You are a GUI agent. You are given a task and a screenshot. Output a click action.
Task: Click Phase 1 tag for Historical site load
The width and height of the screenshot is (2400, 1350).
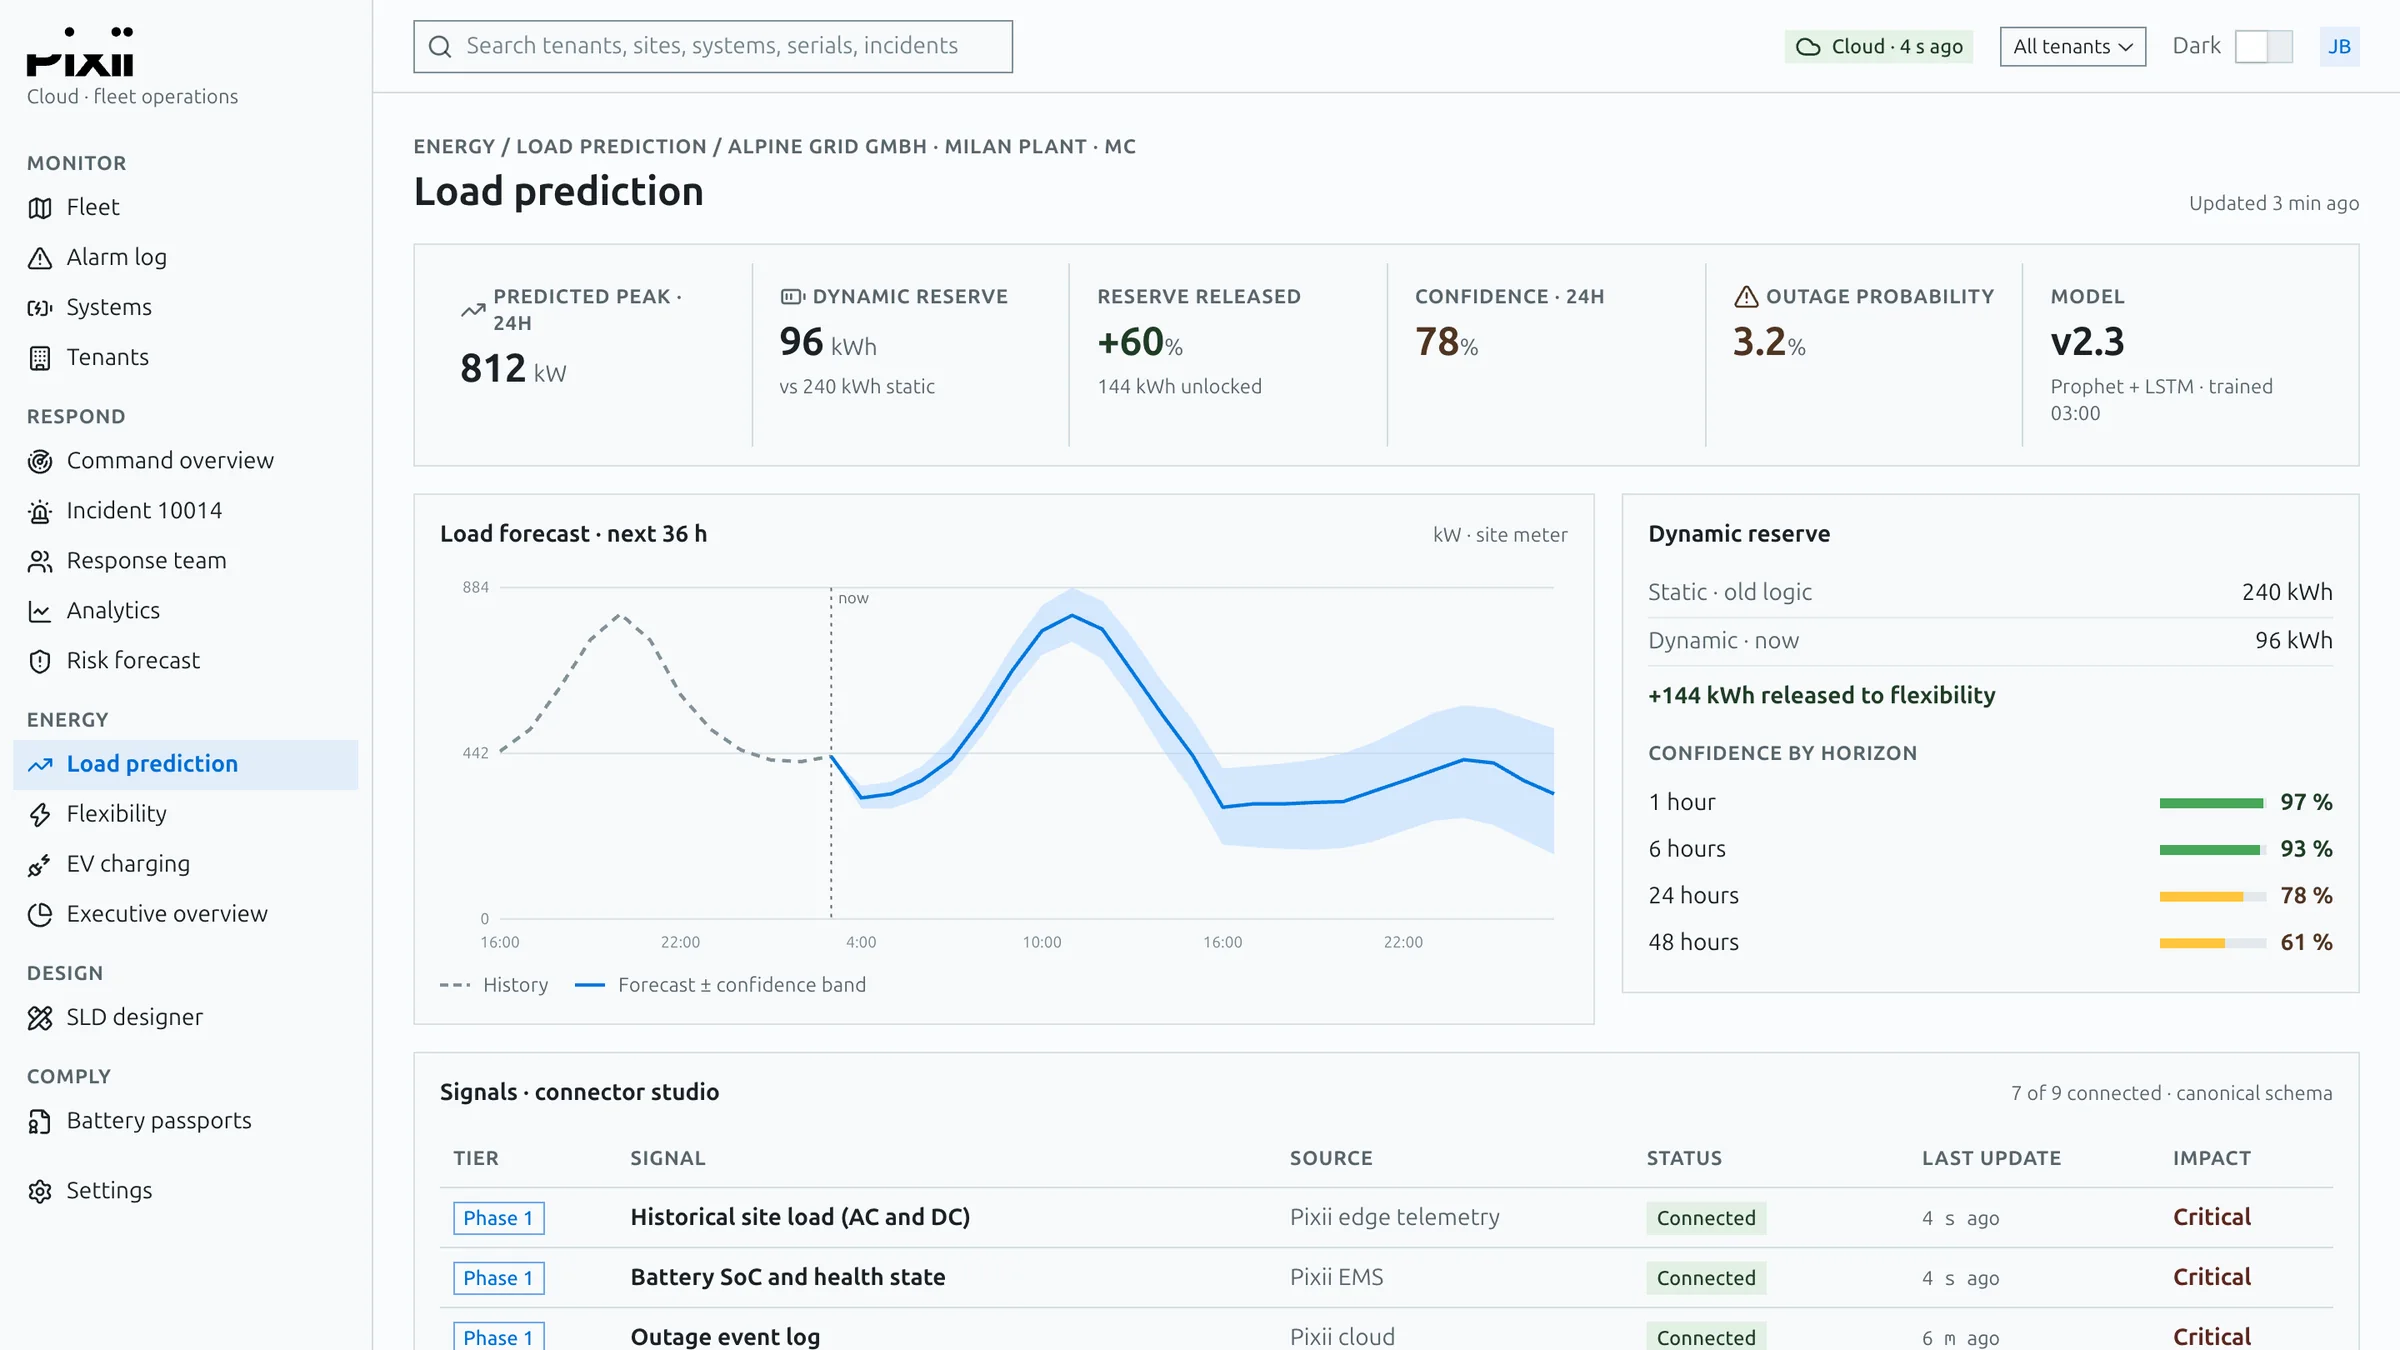click(x=498, y=1218)
